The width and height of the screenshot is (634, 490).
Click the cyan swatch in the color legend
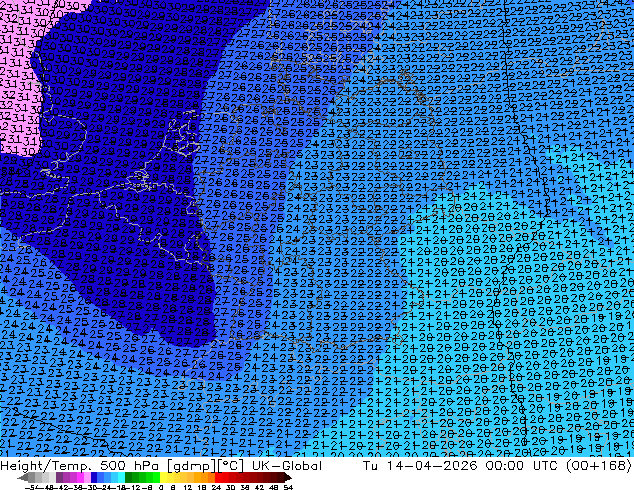tap(121, 477)
